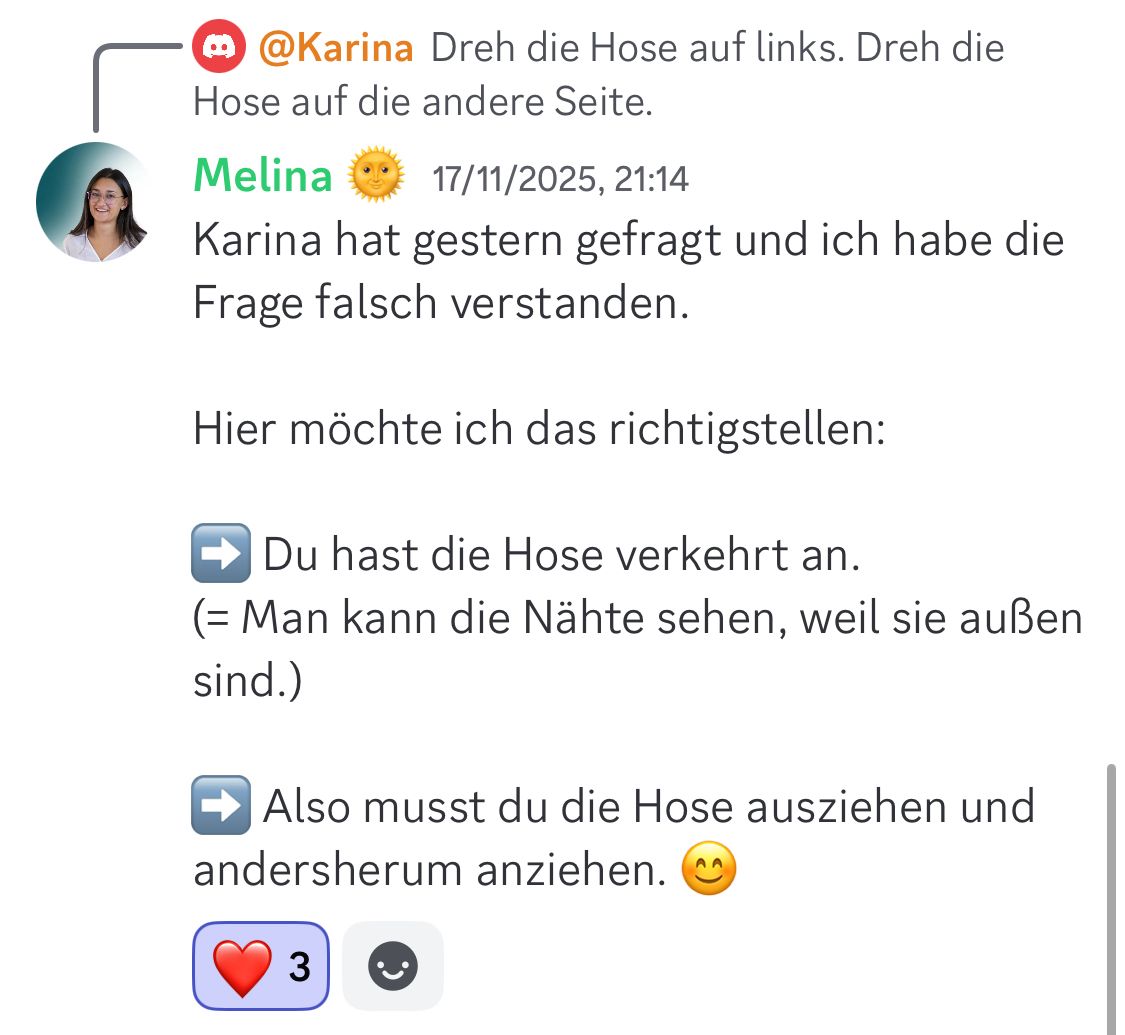Click the message timestamp 17/11/2025, 21:14
The image size is (1125, 1035).
click(x=560, y=180)
